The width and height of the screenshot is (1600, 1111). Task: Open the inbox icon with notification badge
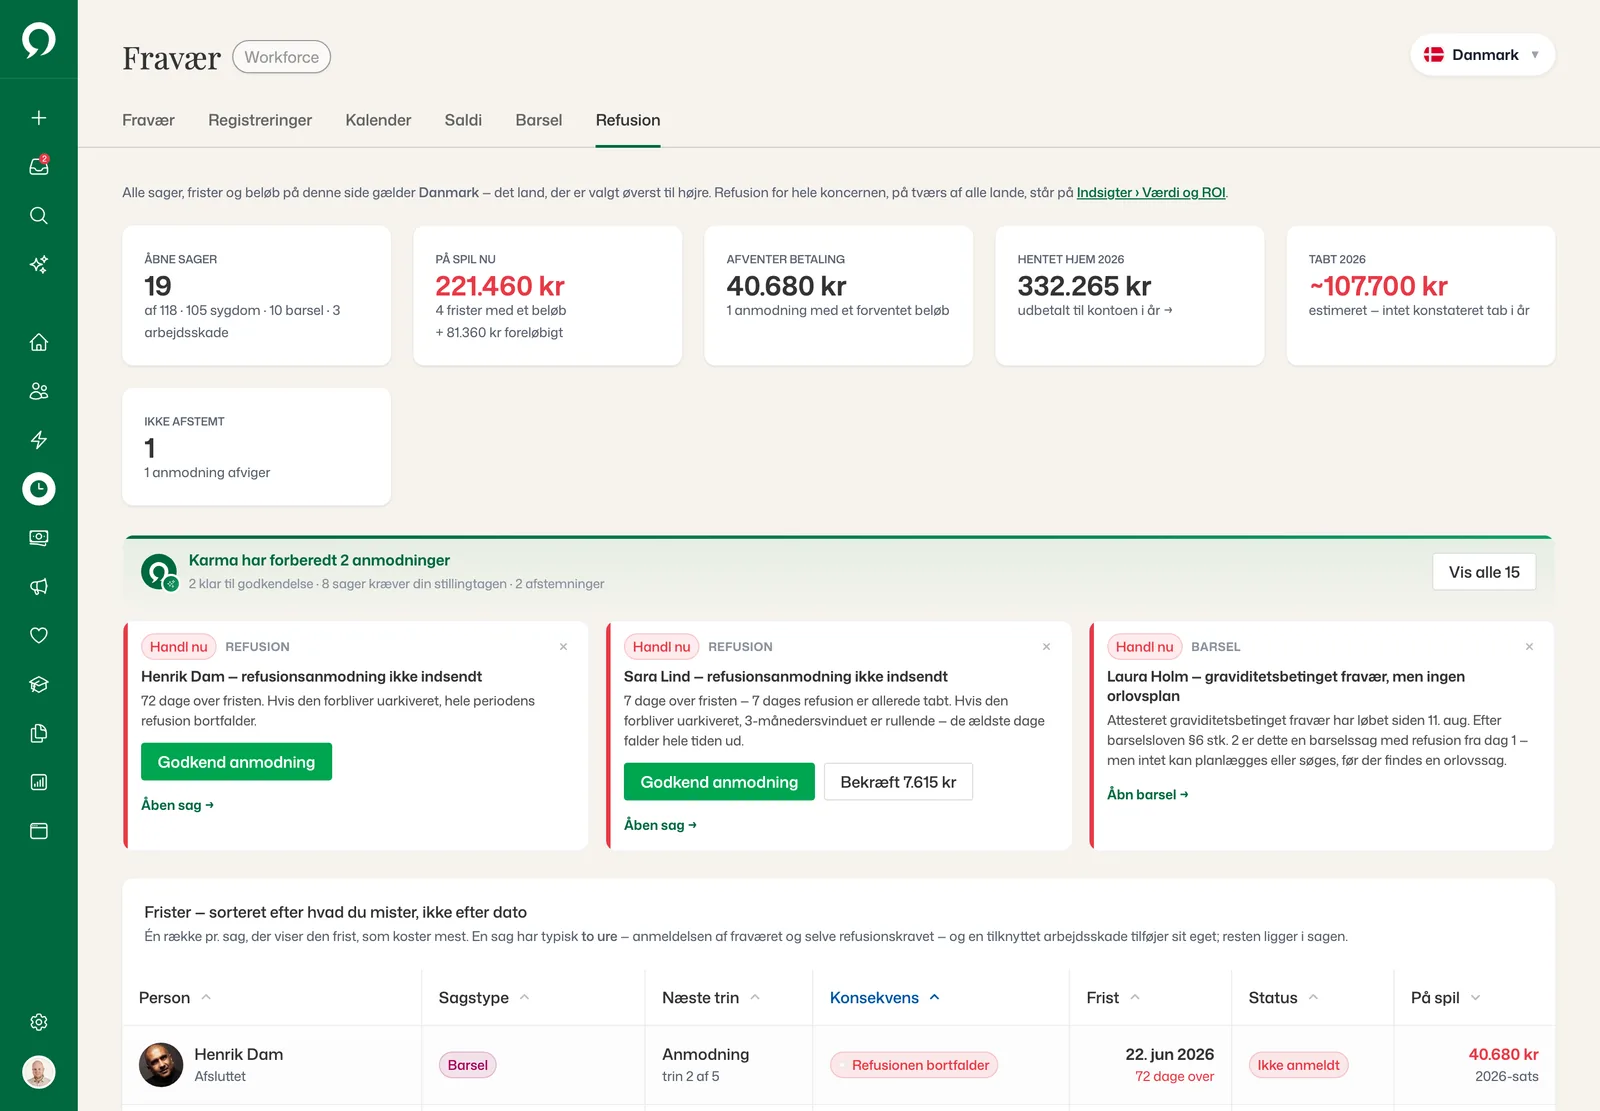click(x=39, y=167)
